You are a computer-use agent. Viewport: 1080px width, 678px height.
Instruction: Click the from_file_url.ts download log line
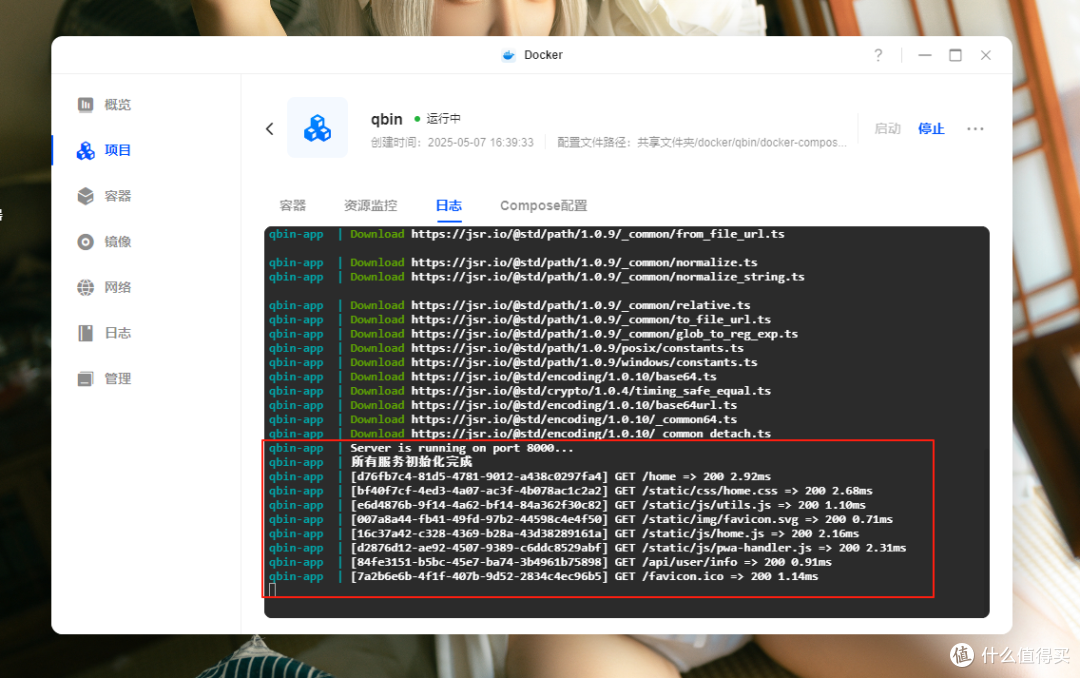tap(568, 234)
